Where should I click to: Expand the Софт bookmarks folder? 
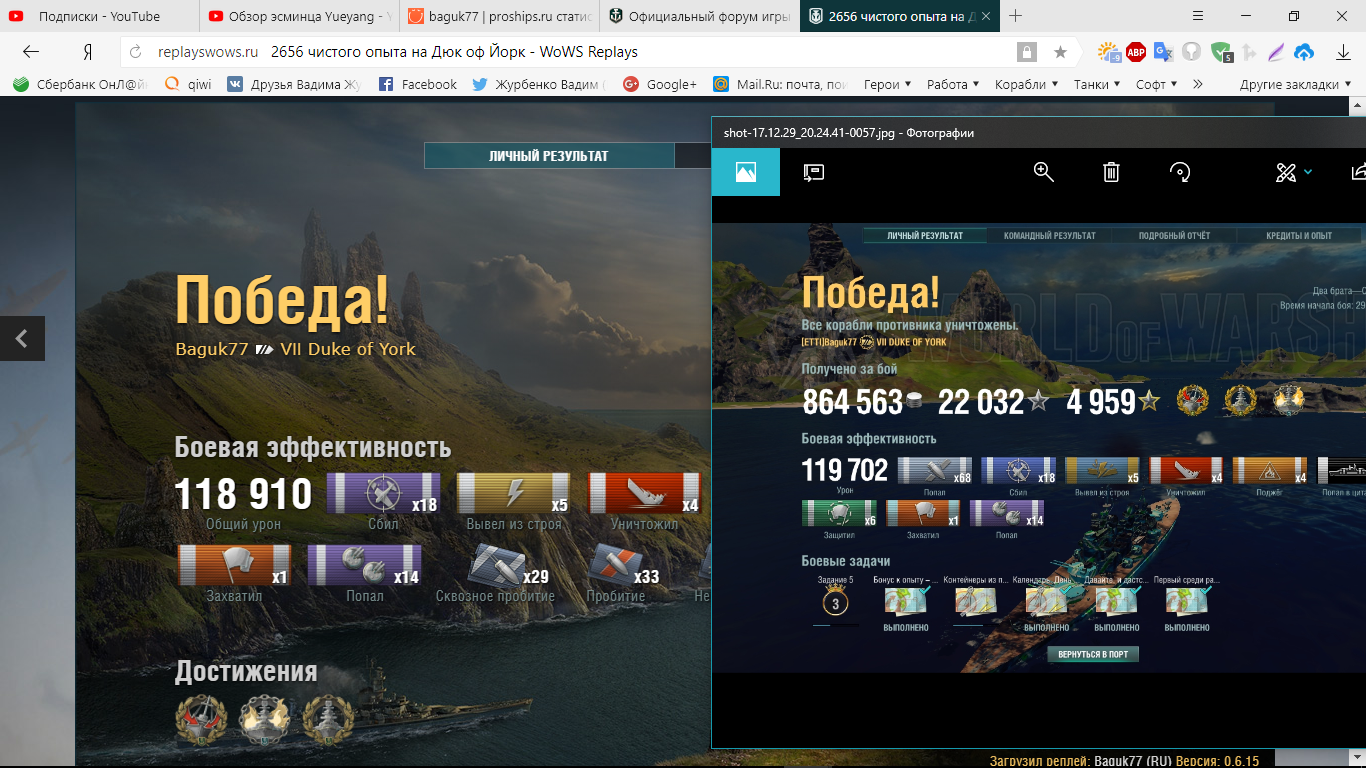[x=1156, y=85]
